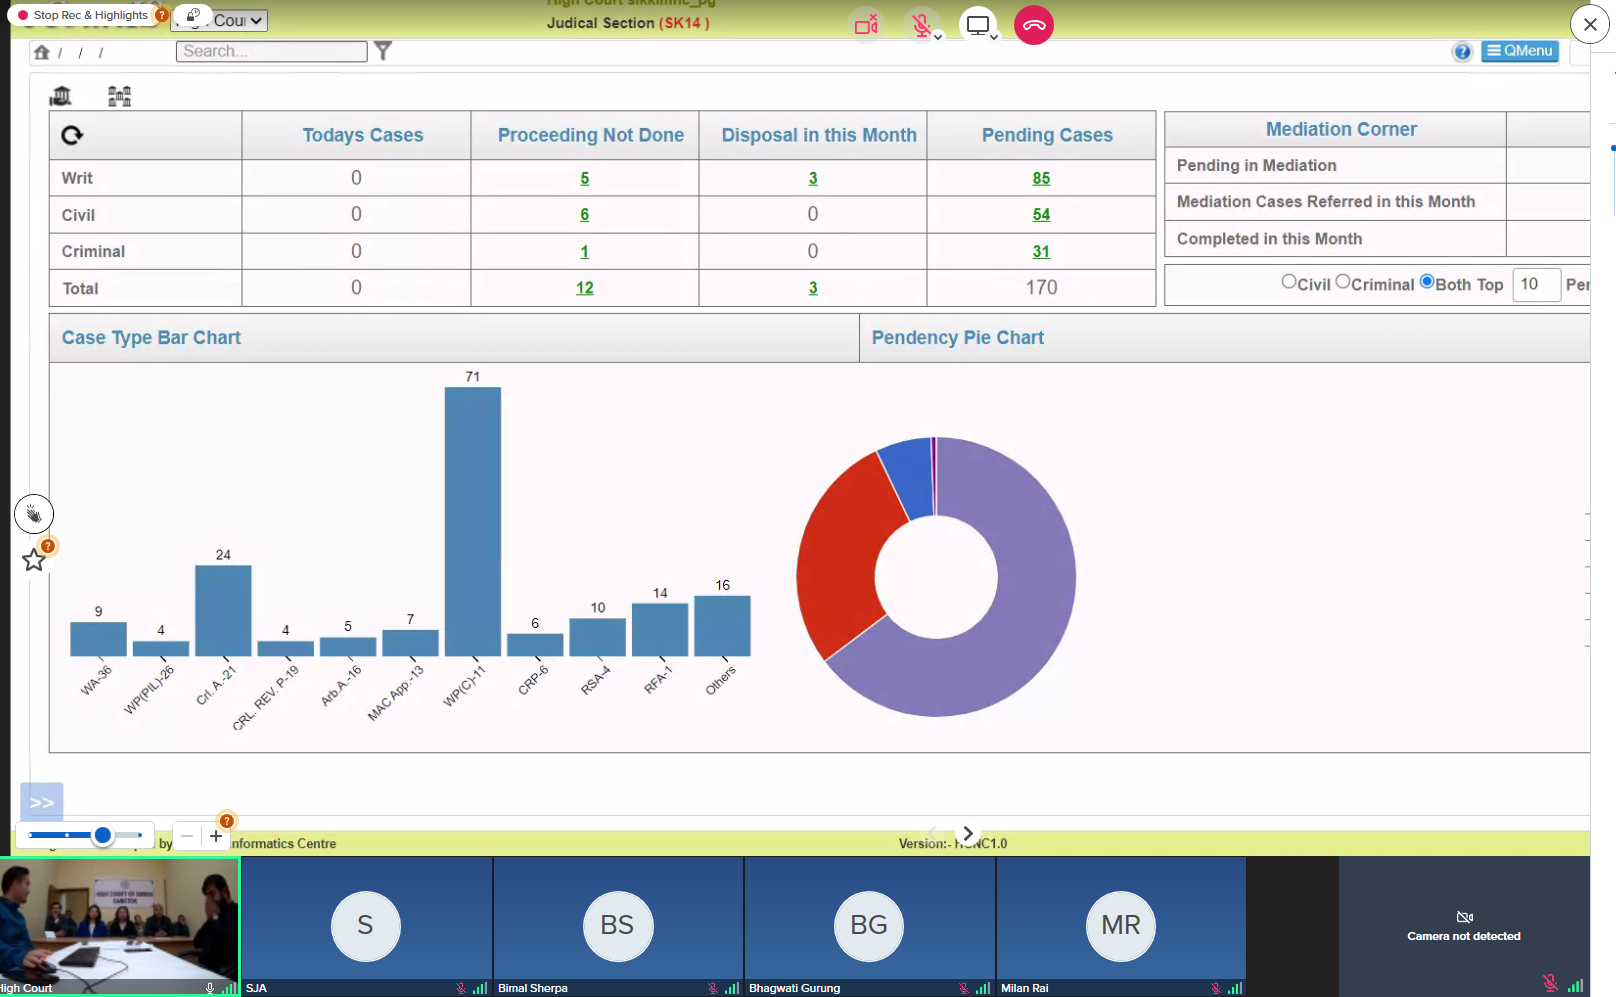The image size is (1616, 997).
Task: Click the Crl. A.-21 bar with value 24
Action: click(x=223, y=610)
